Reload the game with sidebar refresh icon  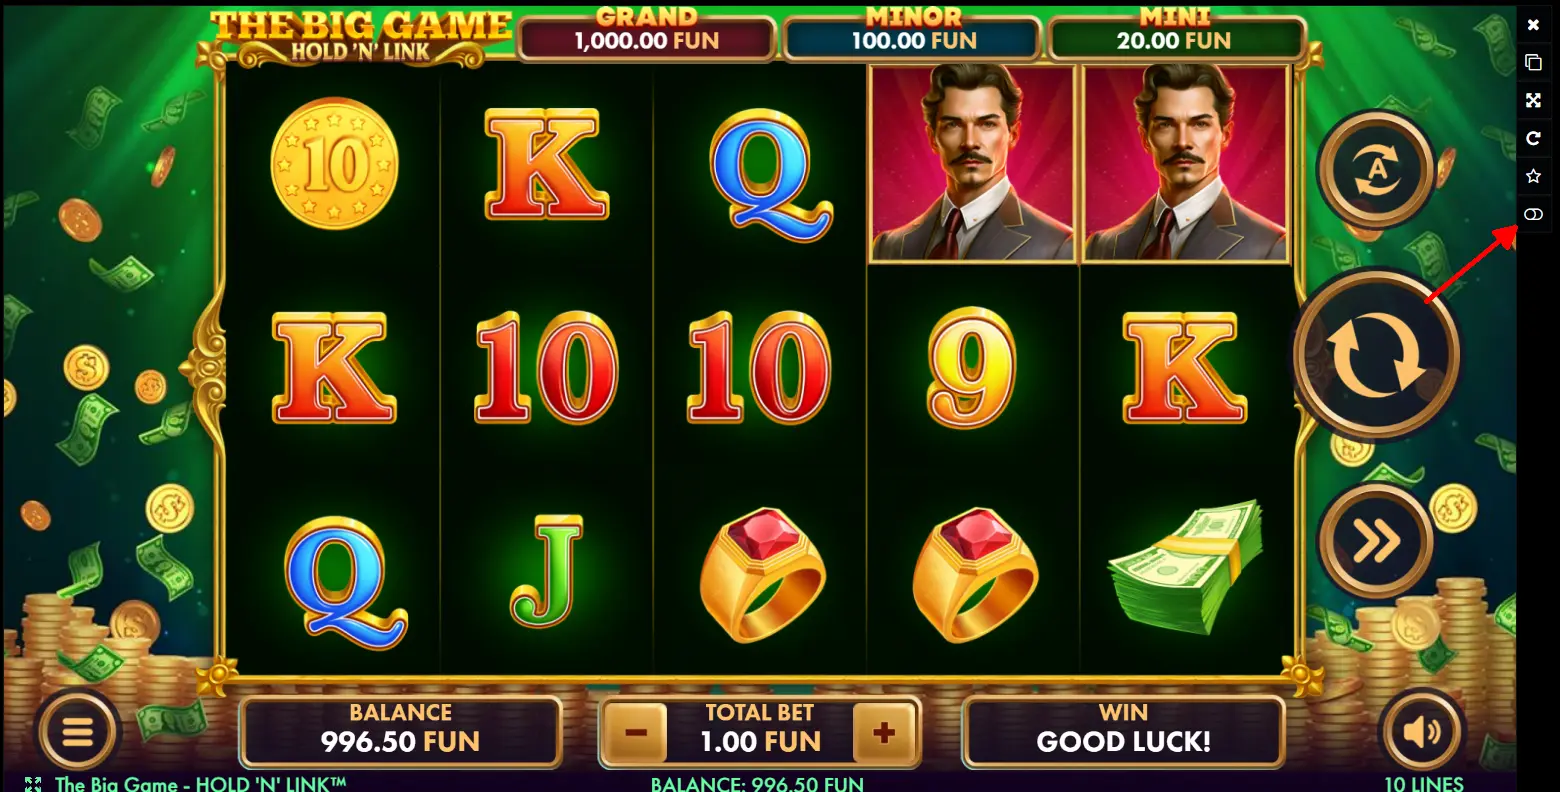tap(1533, 138)
